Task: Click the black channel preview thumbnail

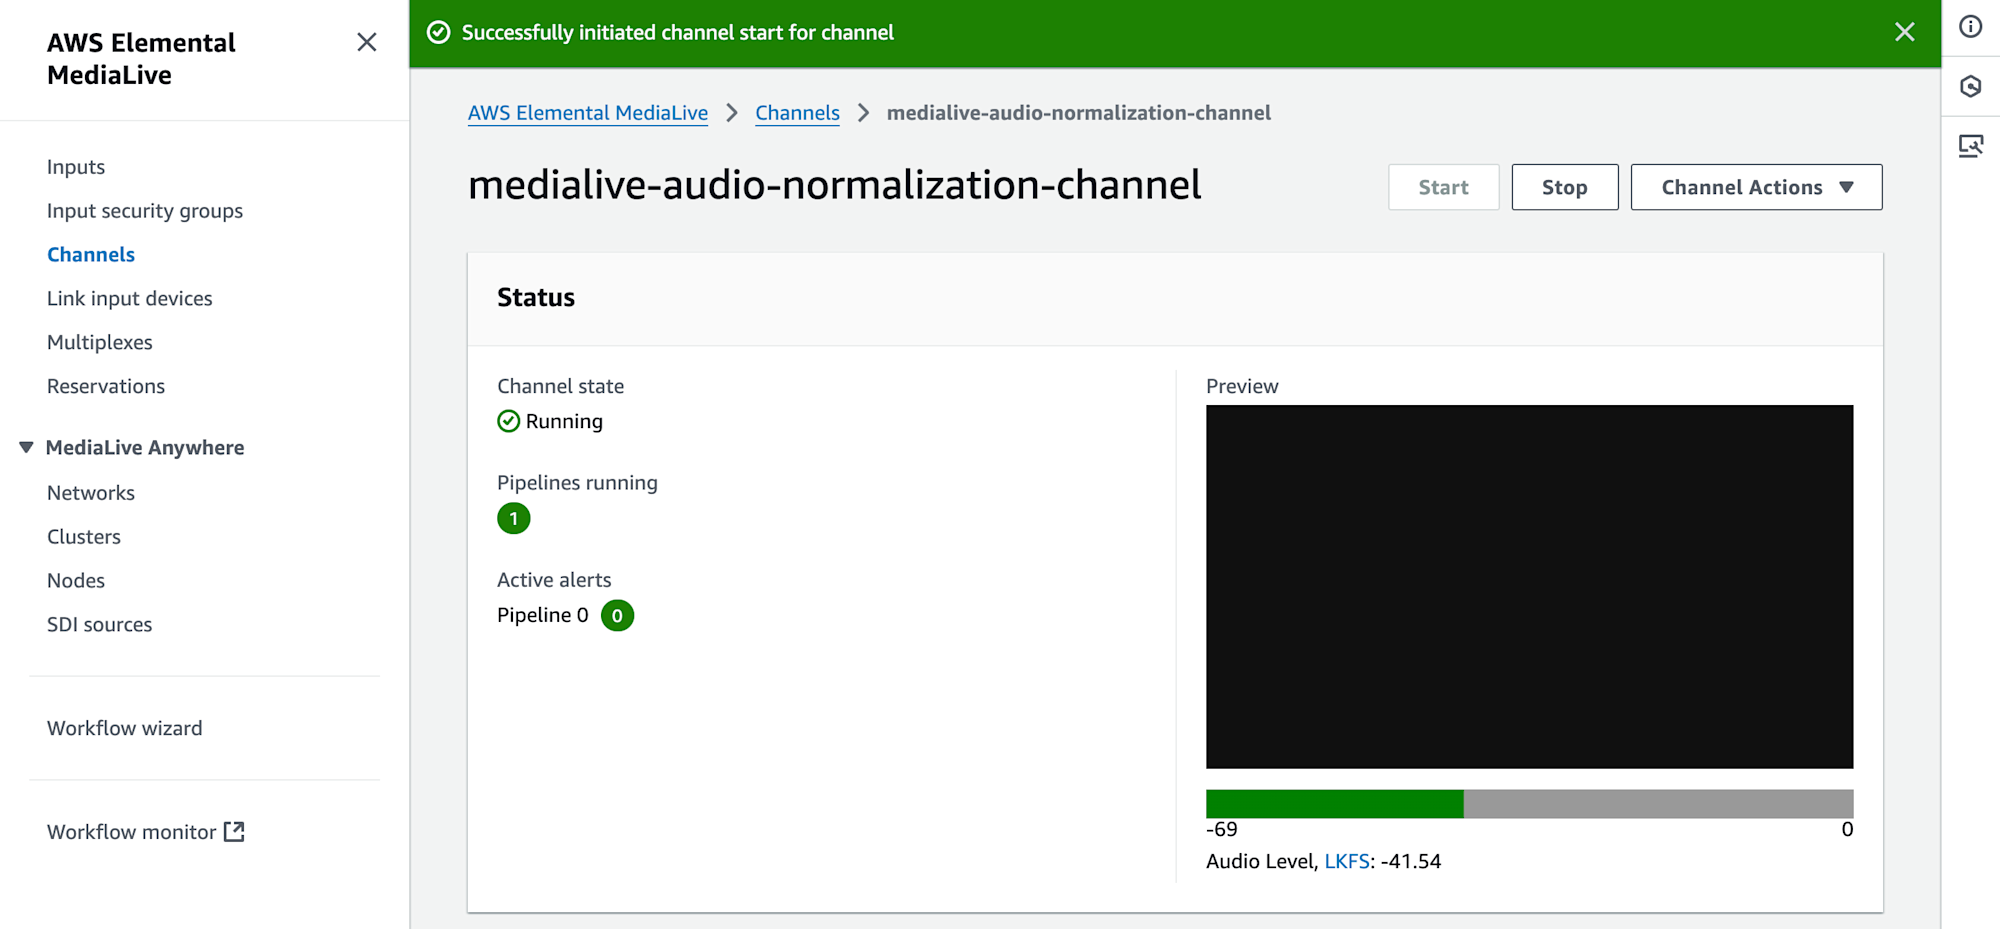Action: pos(1529,587)
